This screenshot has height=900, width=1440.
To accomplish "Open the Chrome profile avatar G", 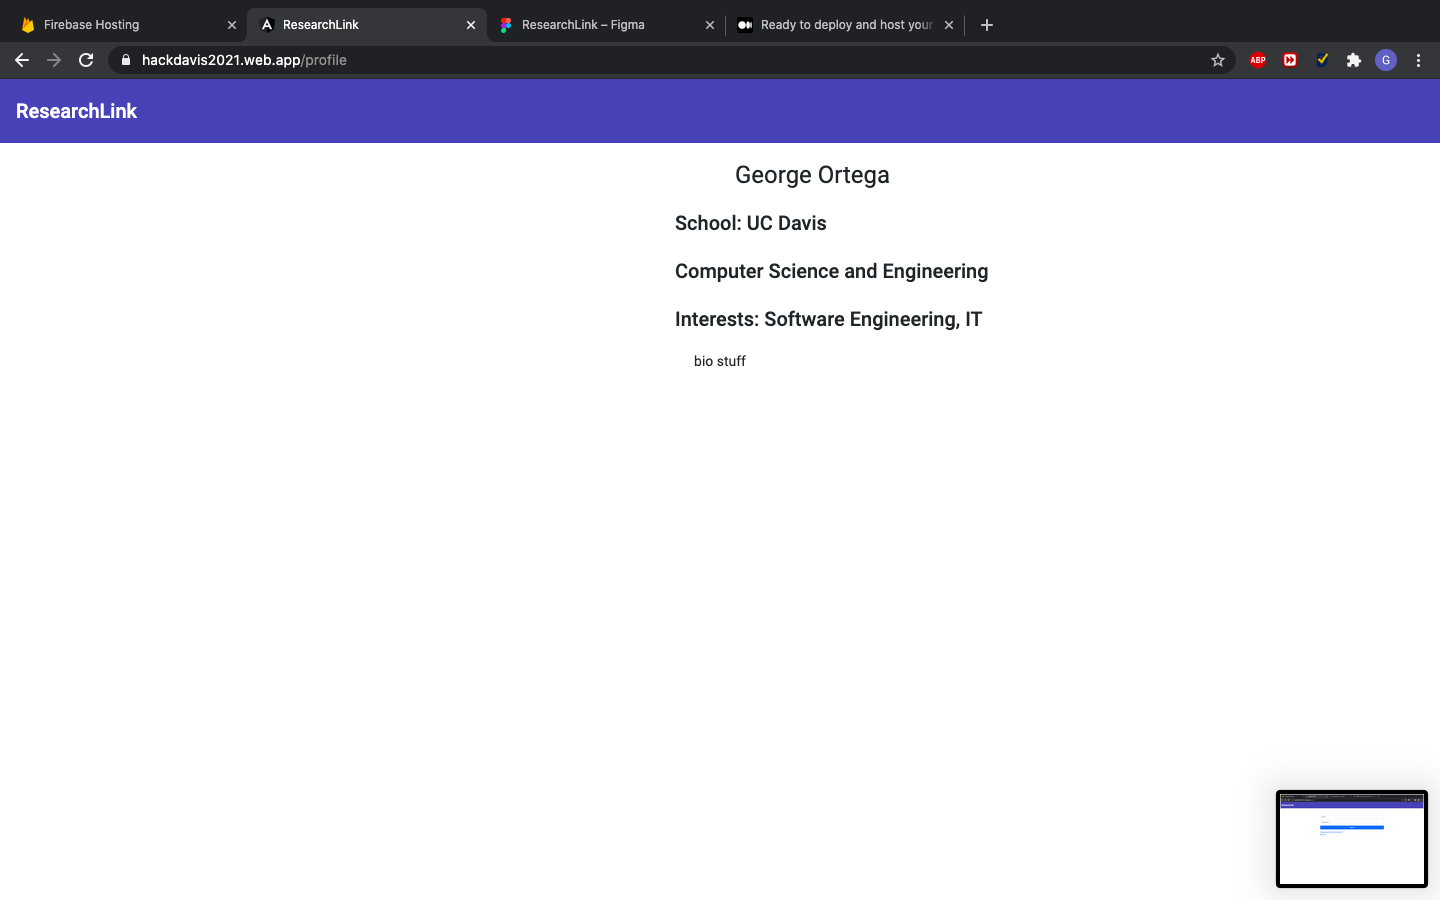I will 1386,60.
